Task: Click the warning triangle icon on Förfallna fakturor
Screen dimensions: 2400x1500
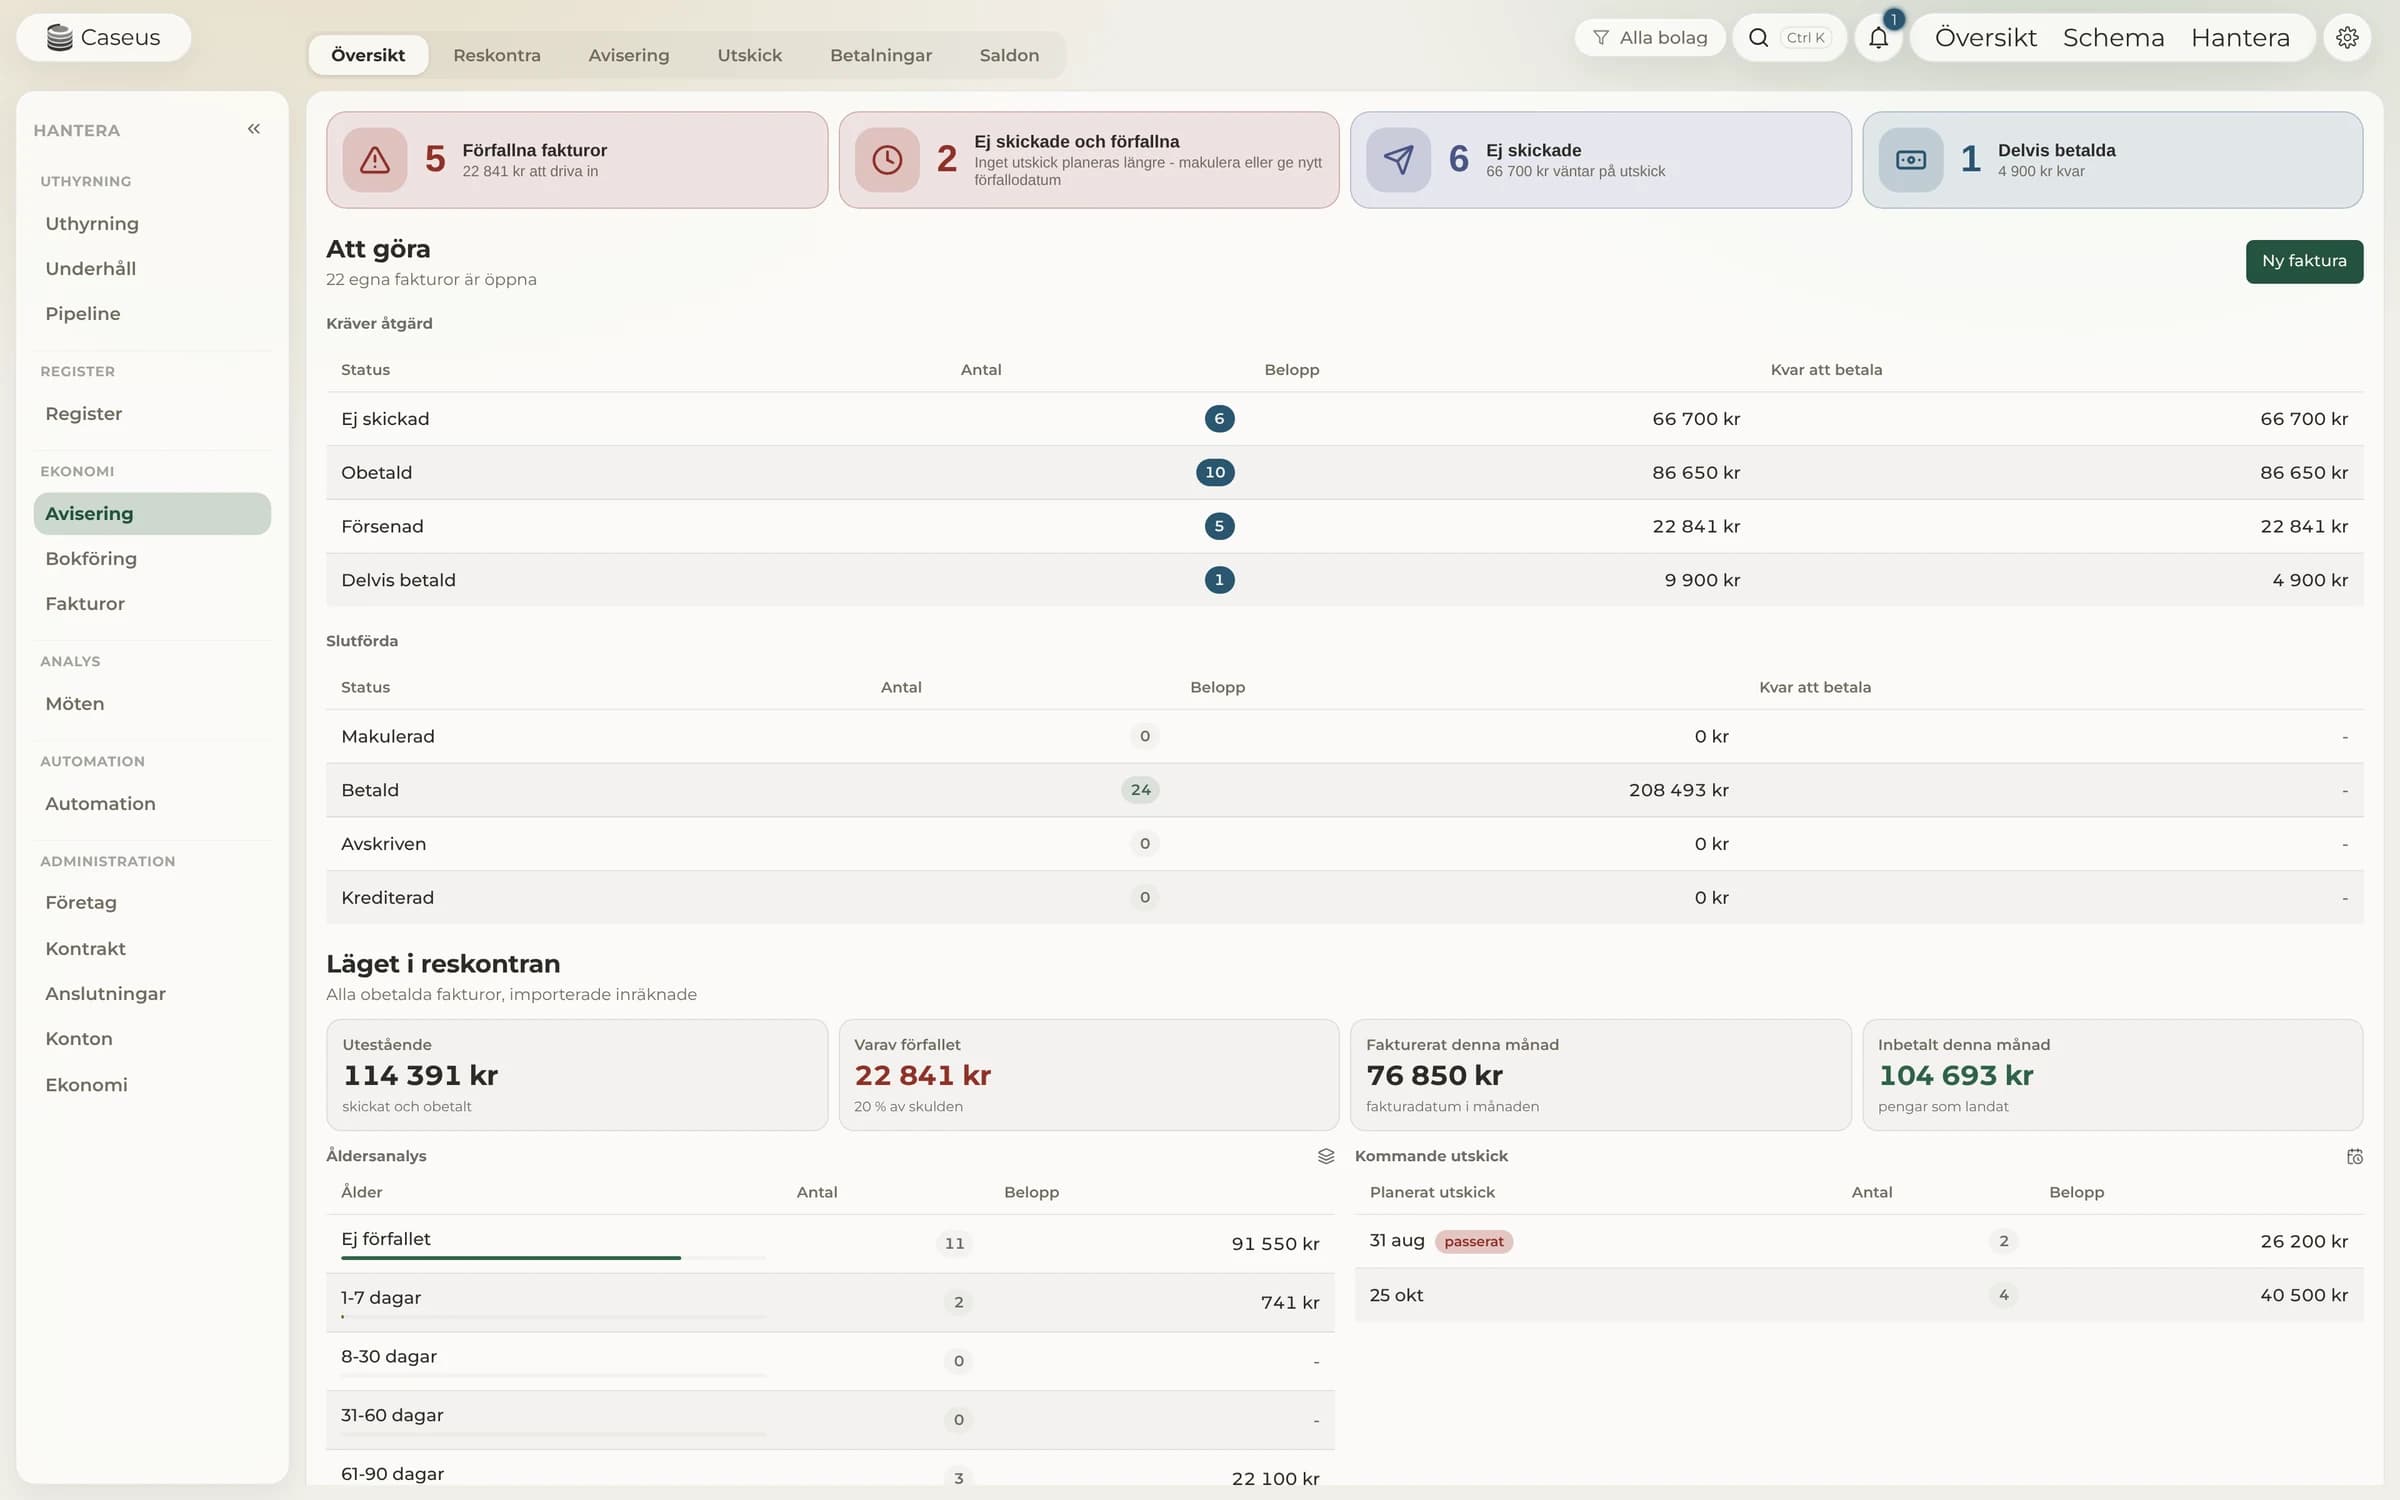Action: [375, 160]
